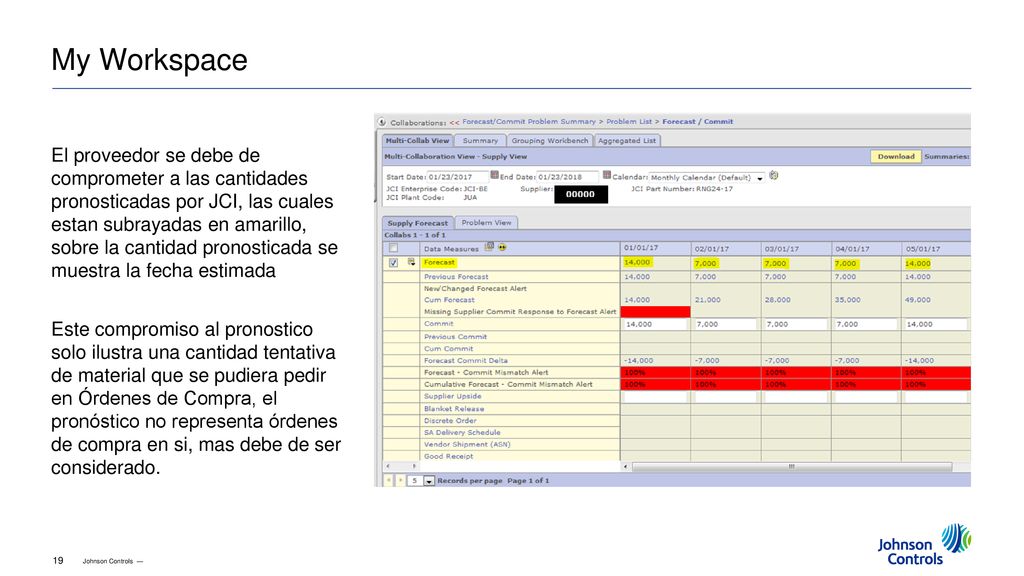Click the Vendor Shipment (ASN) measure link
Image resolution: width=1024 pixels, height=576 pixels.
pyautogui.click(x=467, y=444)
